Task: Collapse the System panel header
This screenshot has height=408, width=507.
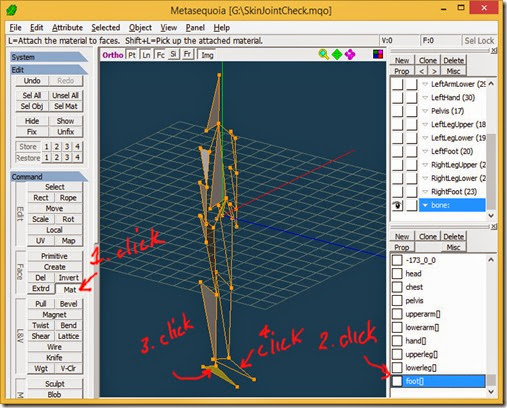Action: click(x=48, y=57)
